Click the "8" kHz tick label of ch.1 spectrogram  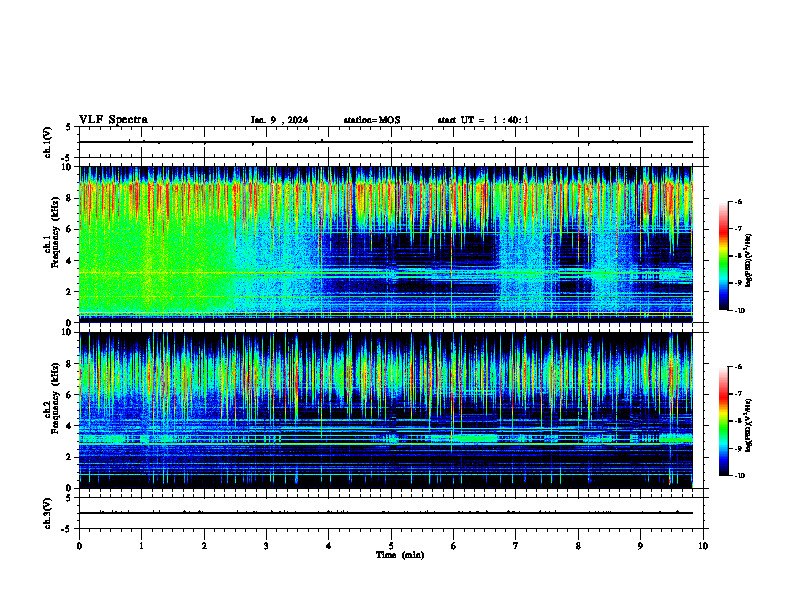[71, 198]
